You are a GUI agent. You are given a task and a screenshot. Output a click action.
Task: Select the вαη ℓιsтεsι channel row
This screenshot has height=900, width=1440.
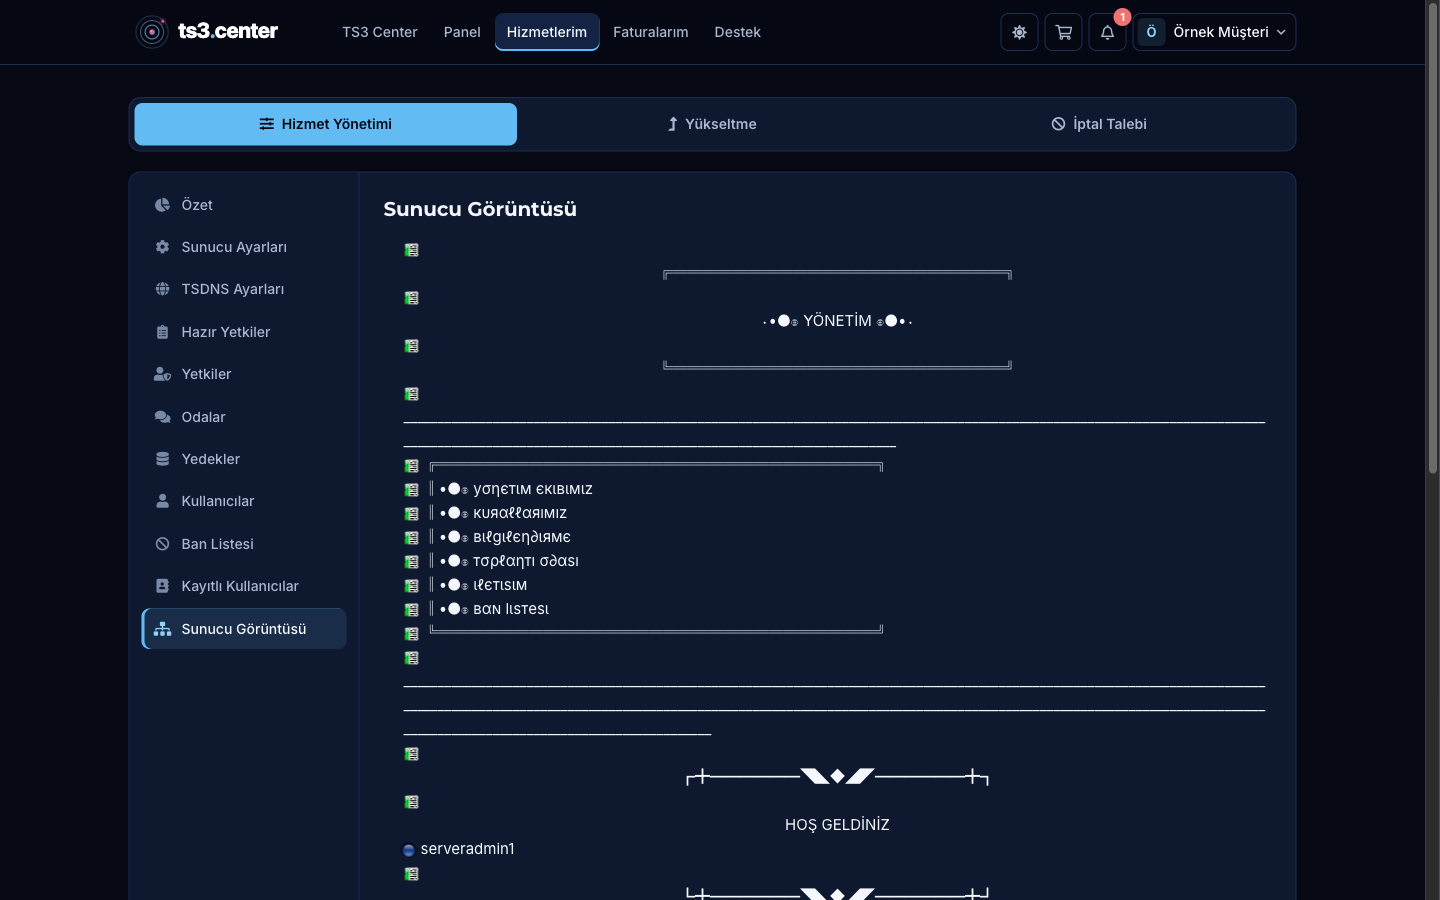[510, 609]
